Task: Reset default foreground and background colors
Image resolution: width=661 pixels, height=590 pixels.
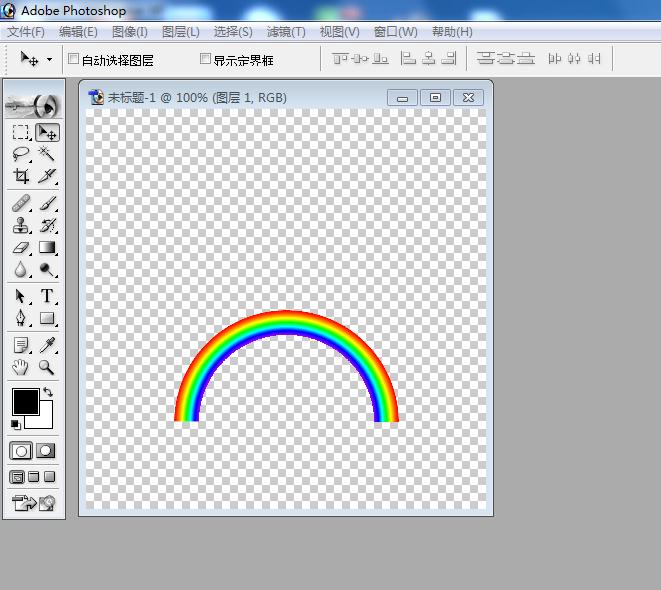Action: tap(16, 424)
